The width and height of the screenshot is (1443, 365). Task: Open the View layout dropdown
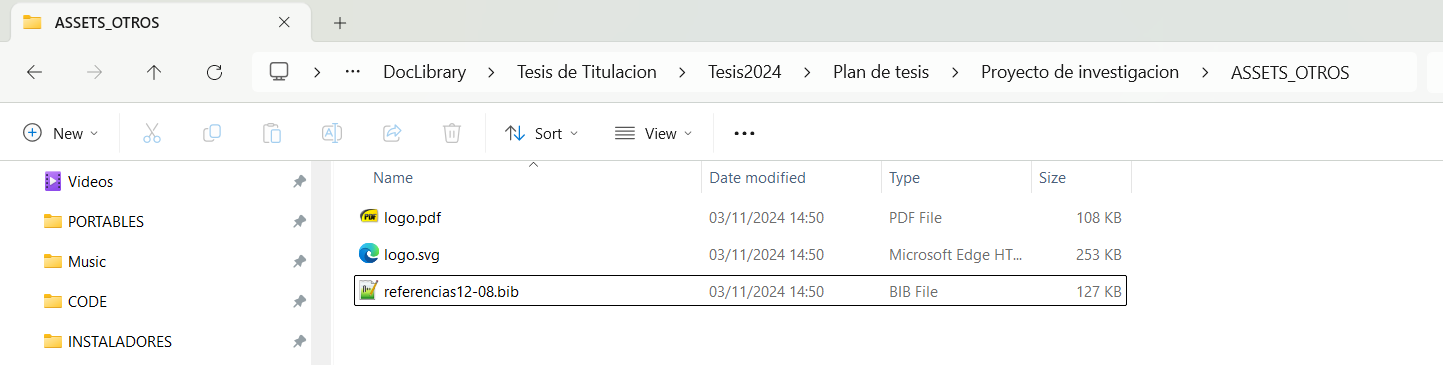(653, 133)
